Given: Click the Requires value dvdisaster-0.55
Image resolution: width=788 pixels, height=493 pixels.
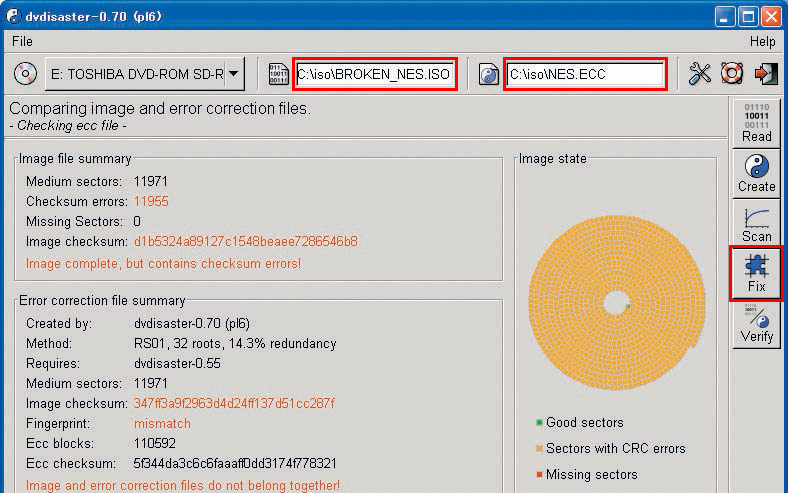Looking at the screenshot, I should [x=177, y=363].
